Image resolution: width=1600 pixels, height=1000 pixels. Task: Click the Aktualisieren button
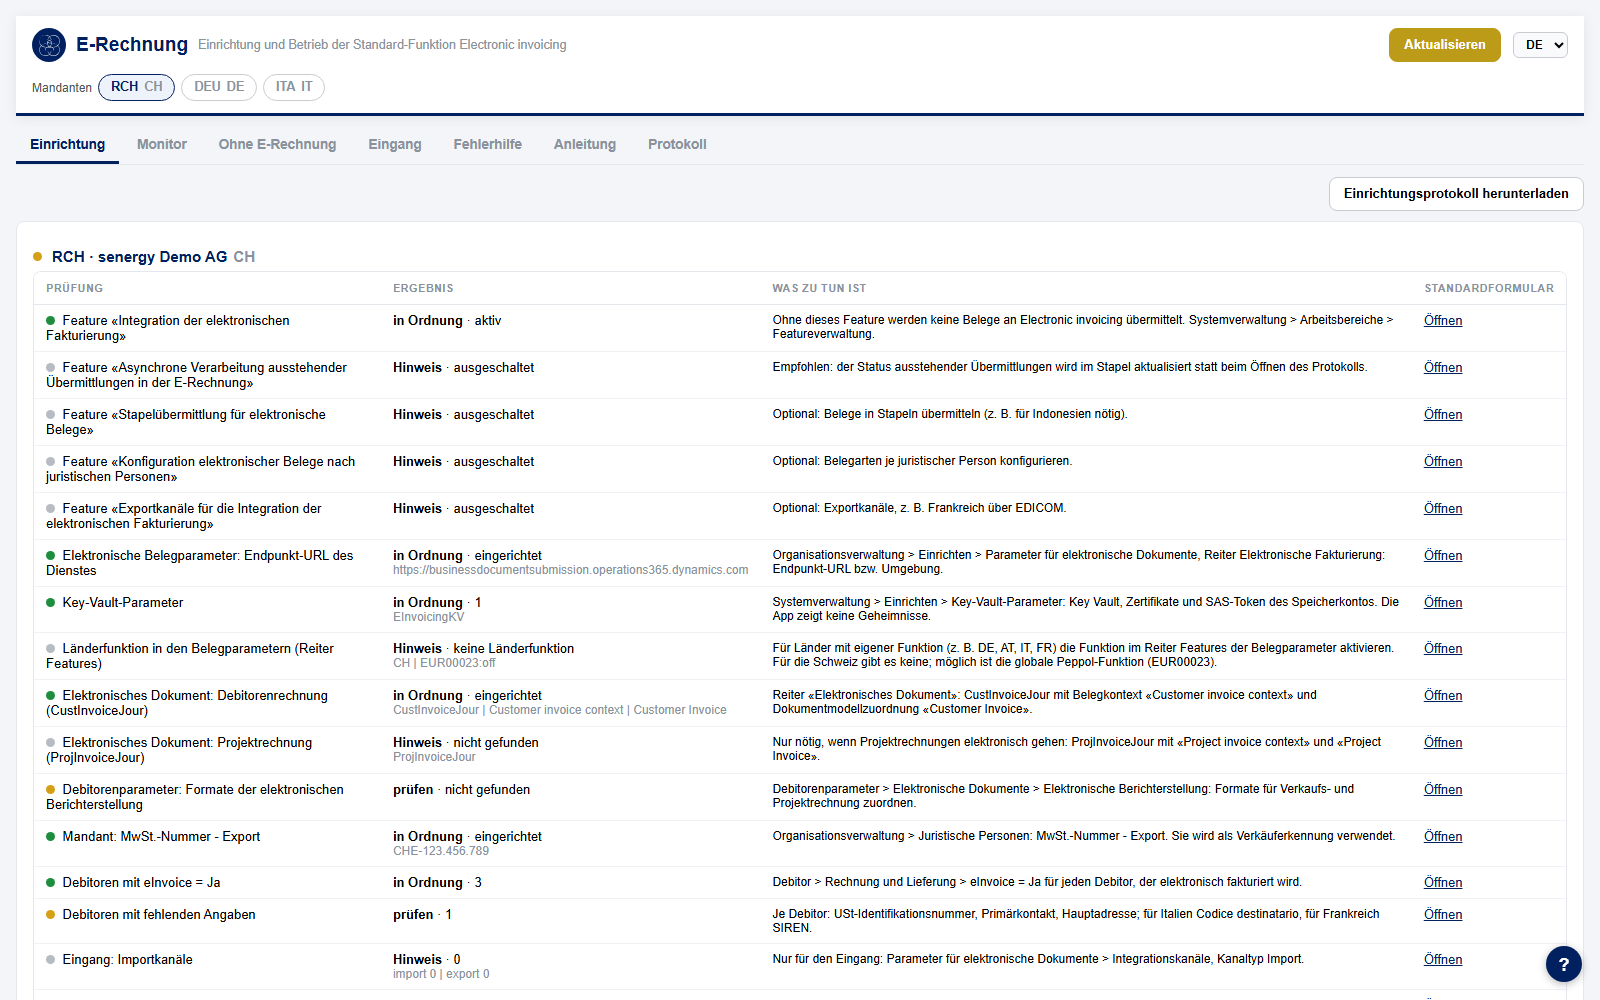[x=1444, y=45]
